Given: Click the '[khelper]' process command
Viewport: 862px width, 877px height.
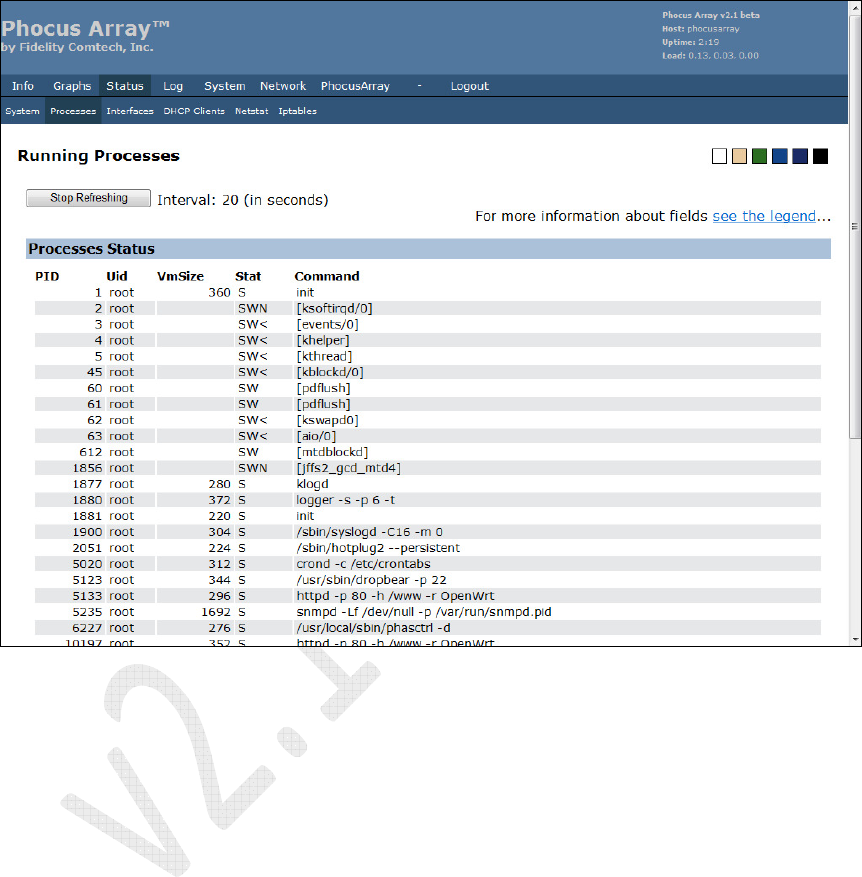Looking at the screenshot, I should [323, 340].
